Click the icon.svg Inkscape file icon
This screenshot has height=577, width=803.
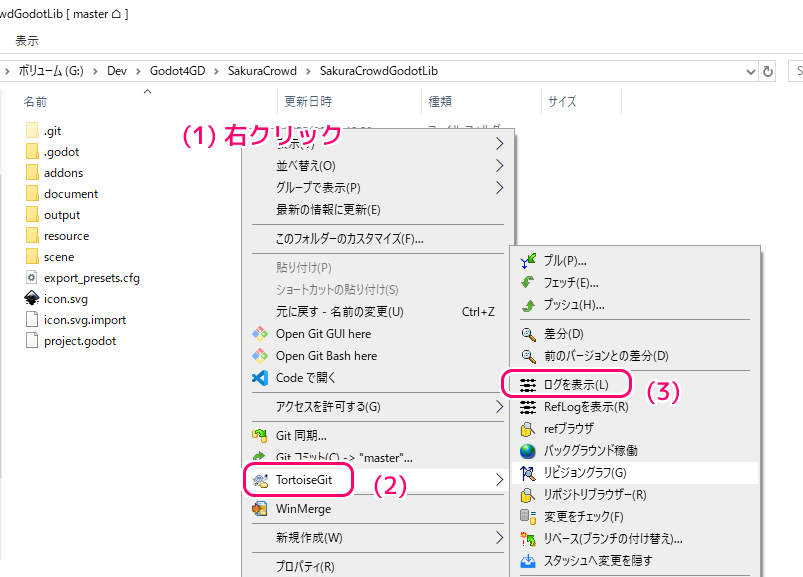32,298
